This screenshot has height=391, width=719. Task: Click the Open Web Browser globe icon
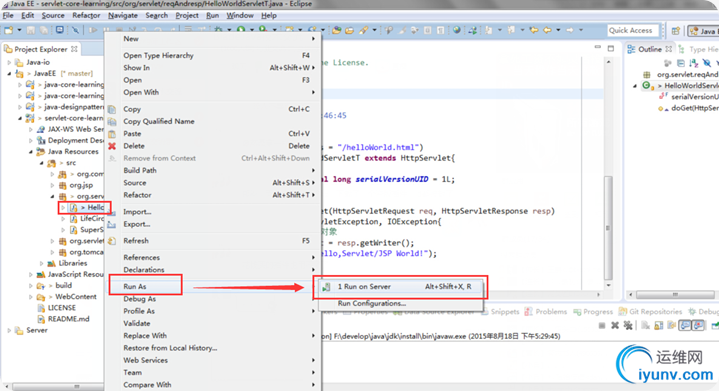[x=457, y=30]
